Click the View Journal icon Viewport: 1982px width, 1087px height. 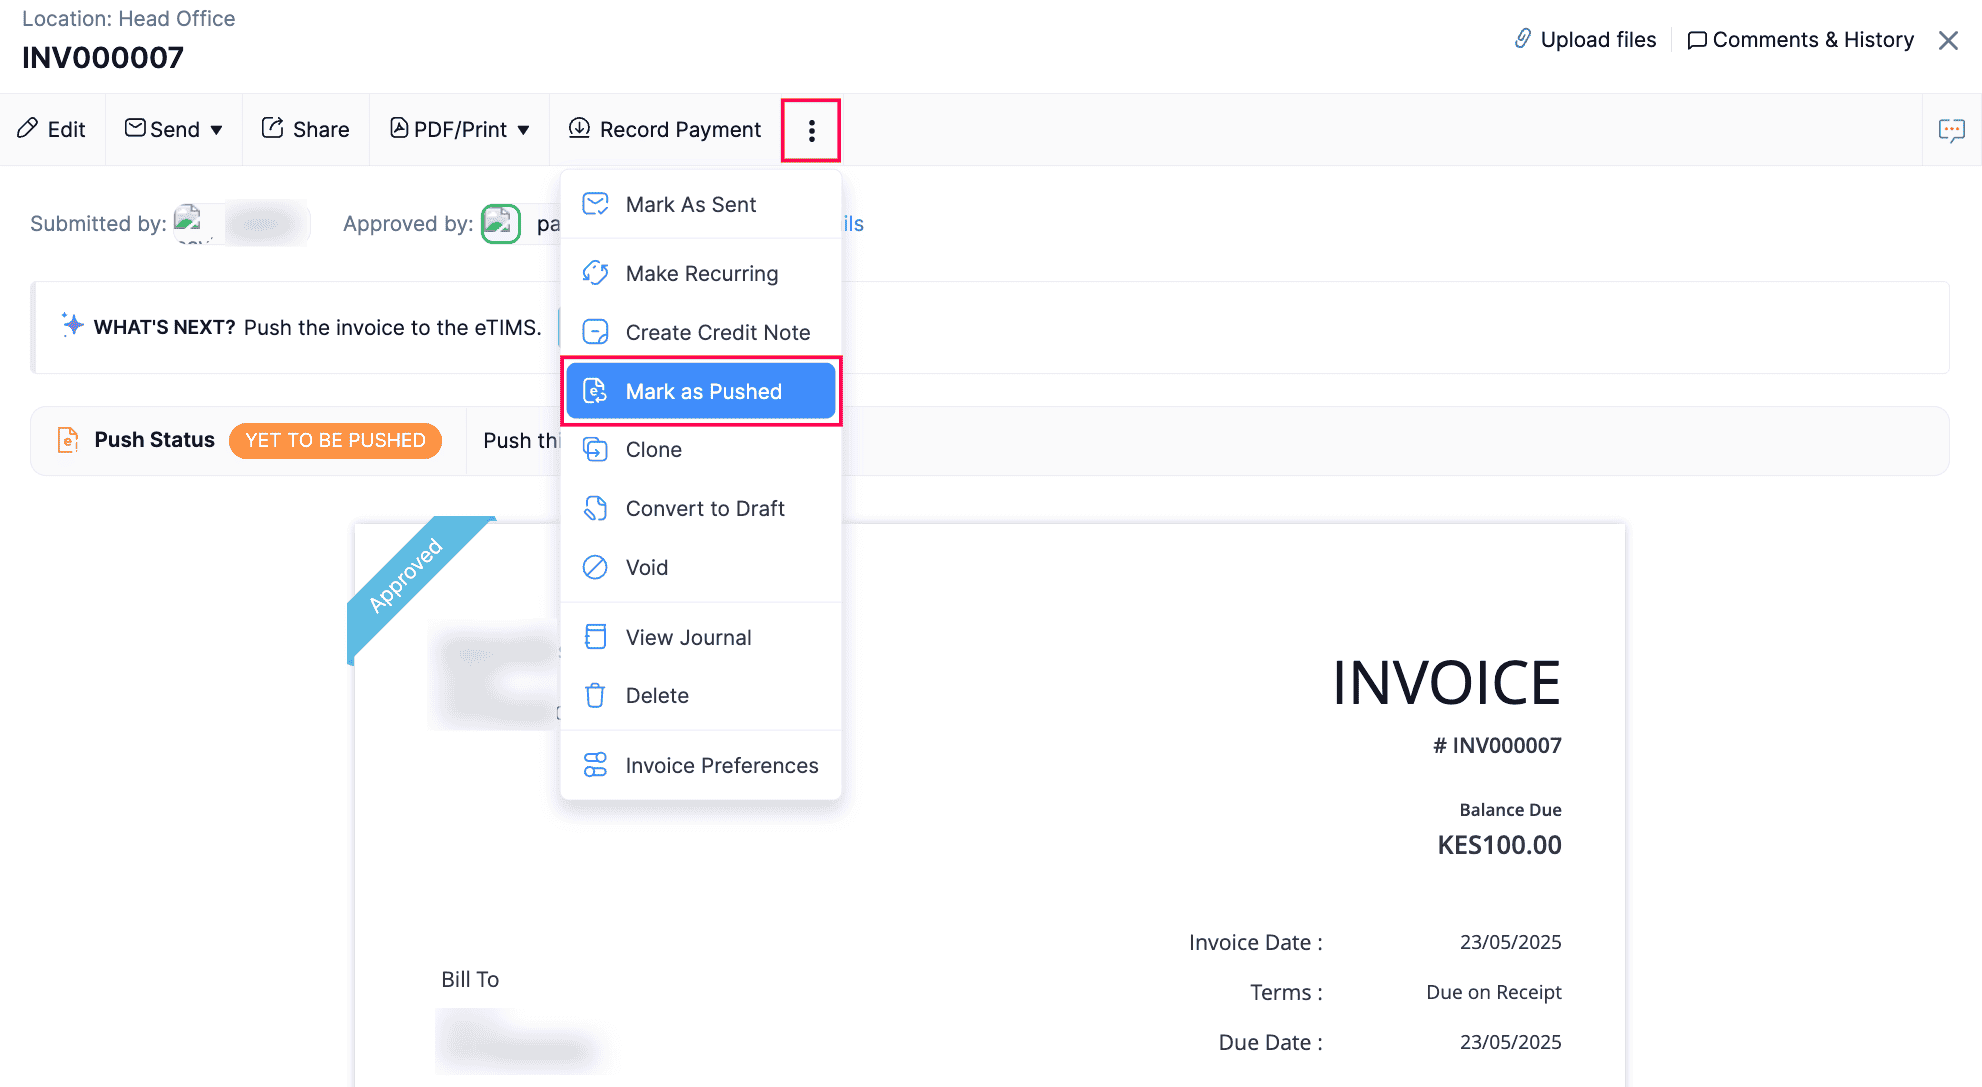click(x=595, y=637)
